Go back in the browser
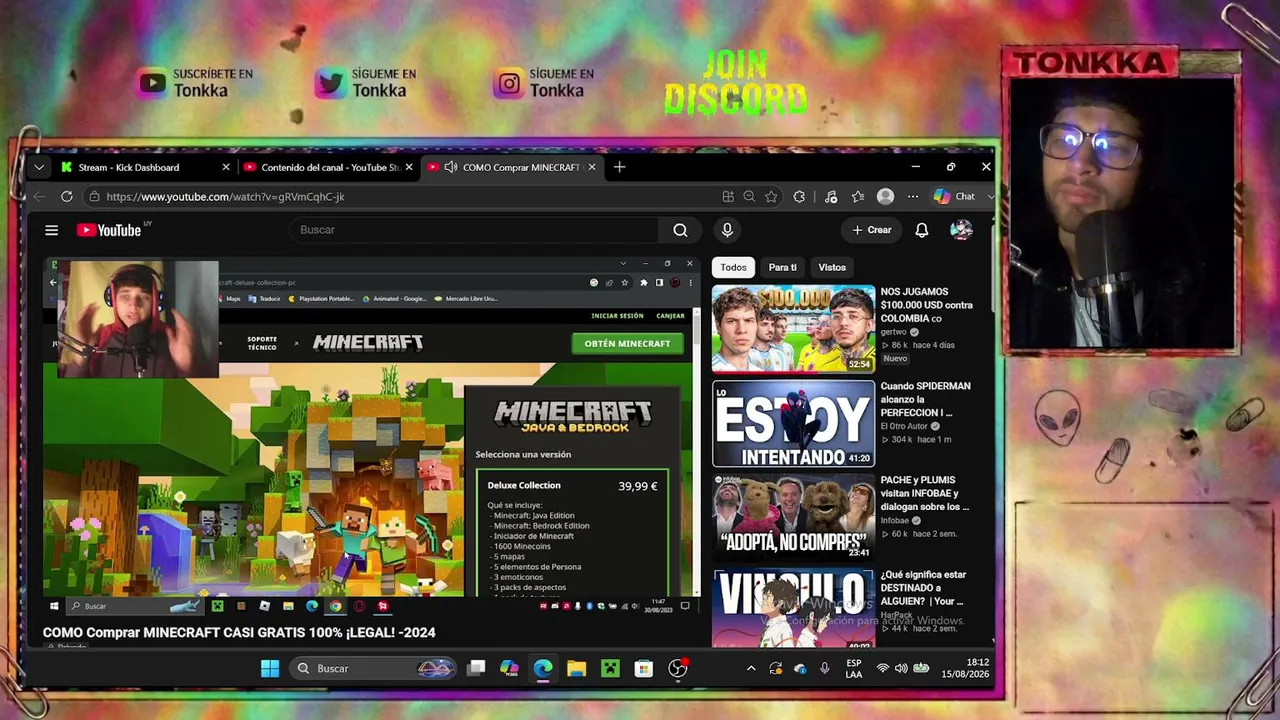 pos(39,197)
